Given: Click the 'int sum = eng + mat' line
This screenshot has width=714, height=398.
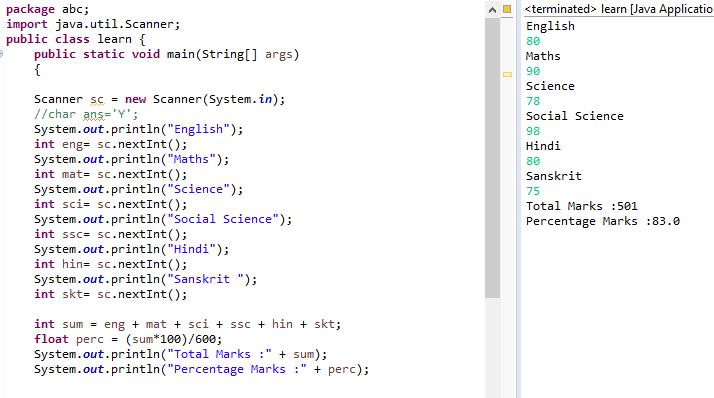Looking at the screenshot, I should click(x=187, y=324).
